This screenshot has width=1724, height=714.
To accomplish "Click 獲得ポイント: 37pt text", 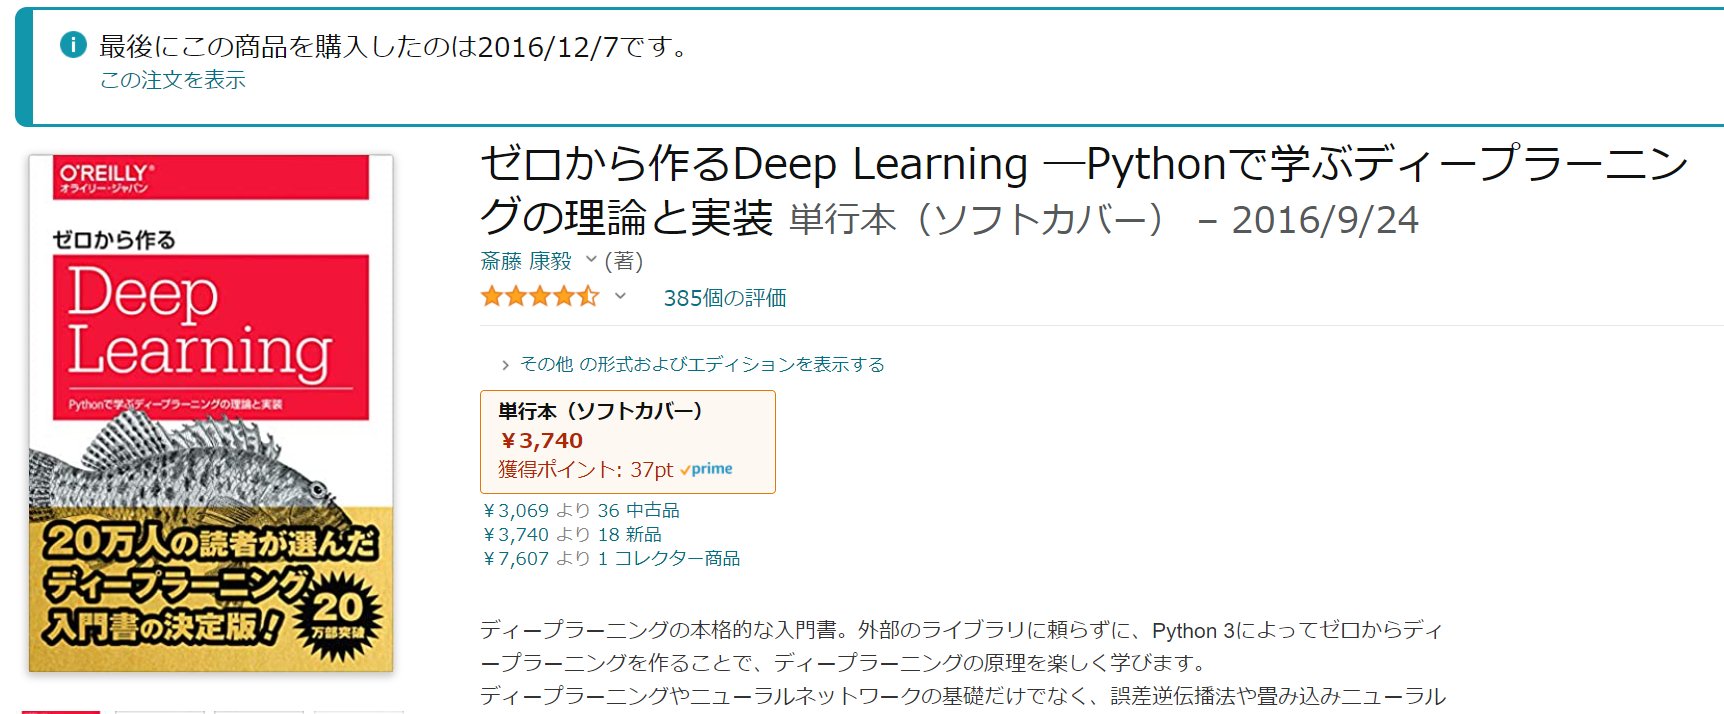I will click(586, 469).
